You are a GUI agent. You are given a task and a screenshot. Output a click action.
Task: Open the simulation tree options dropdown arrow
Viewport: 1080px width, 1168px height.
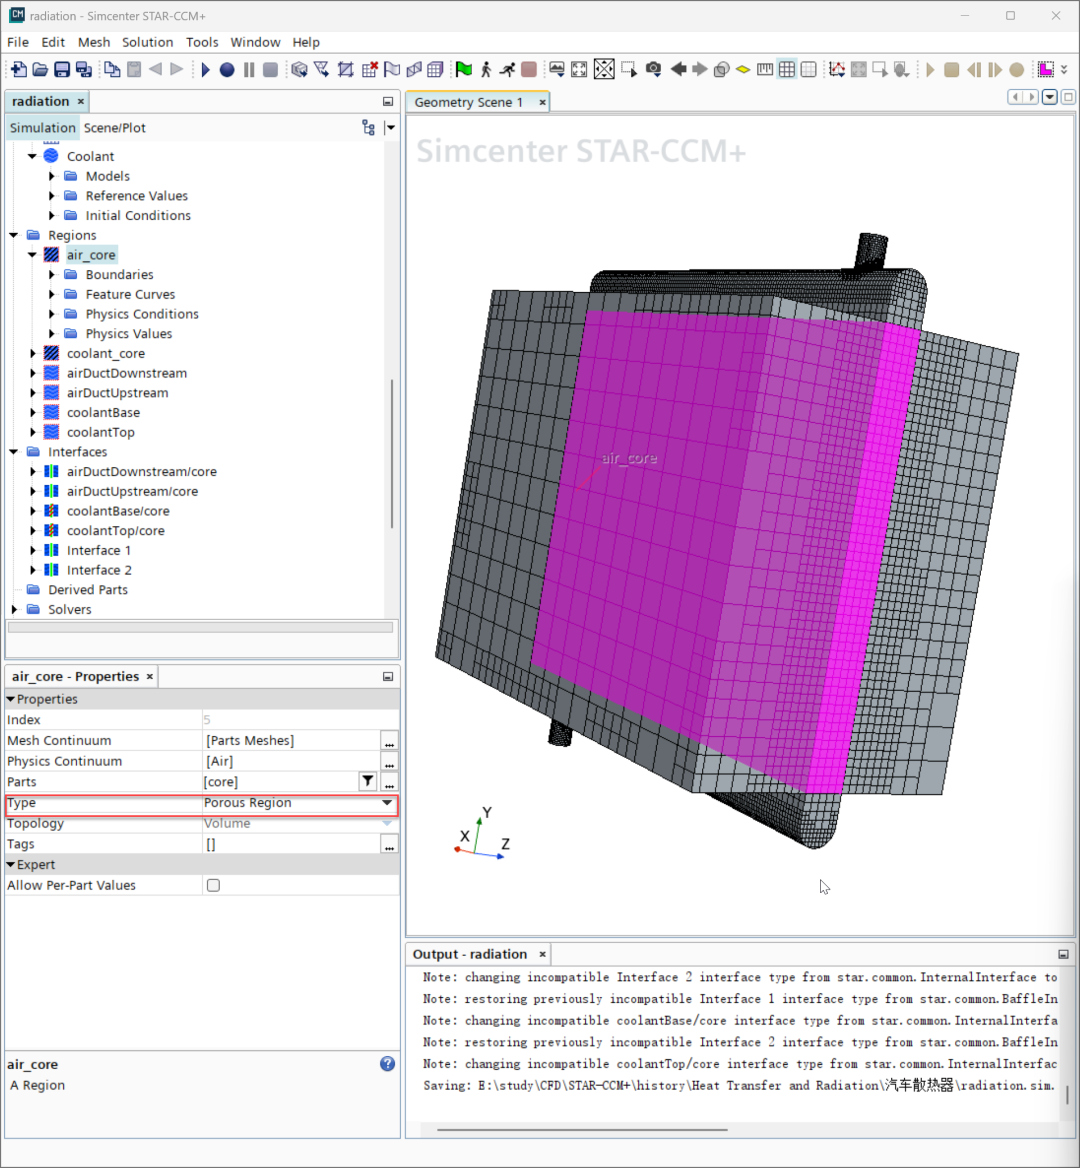tap(390, 127)
